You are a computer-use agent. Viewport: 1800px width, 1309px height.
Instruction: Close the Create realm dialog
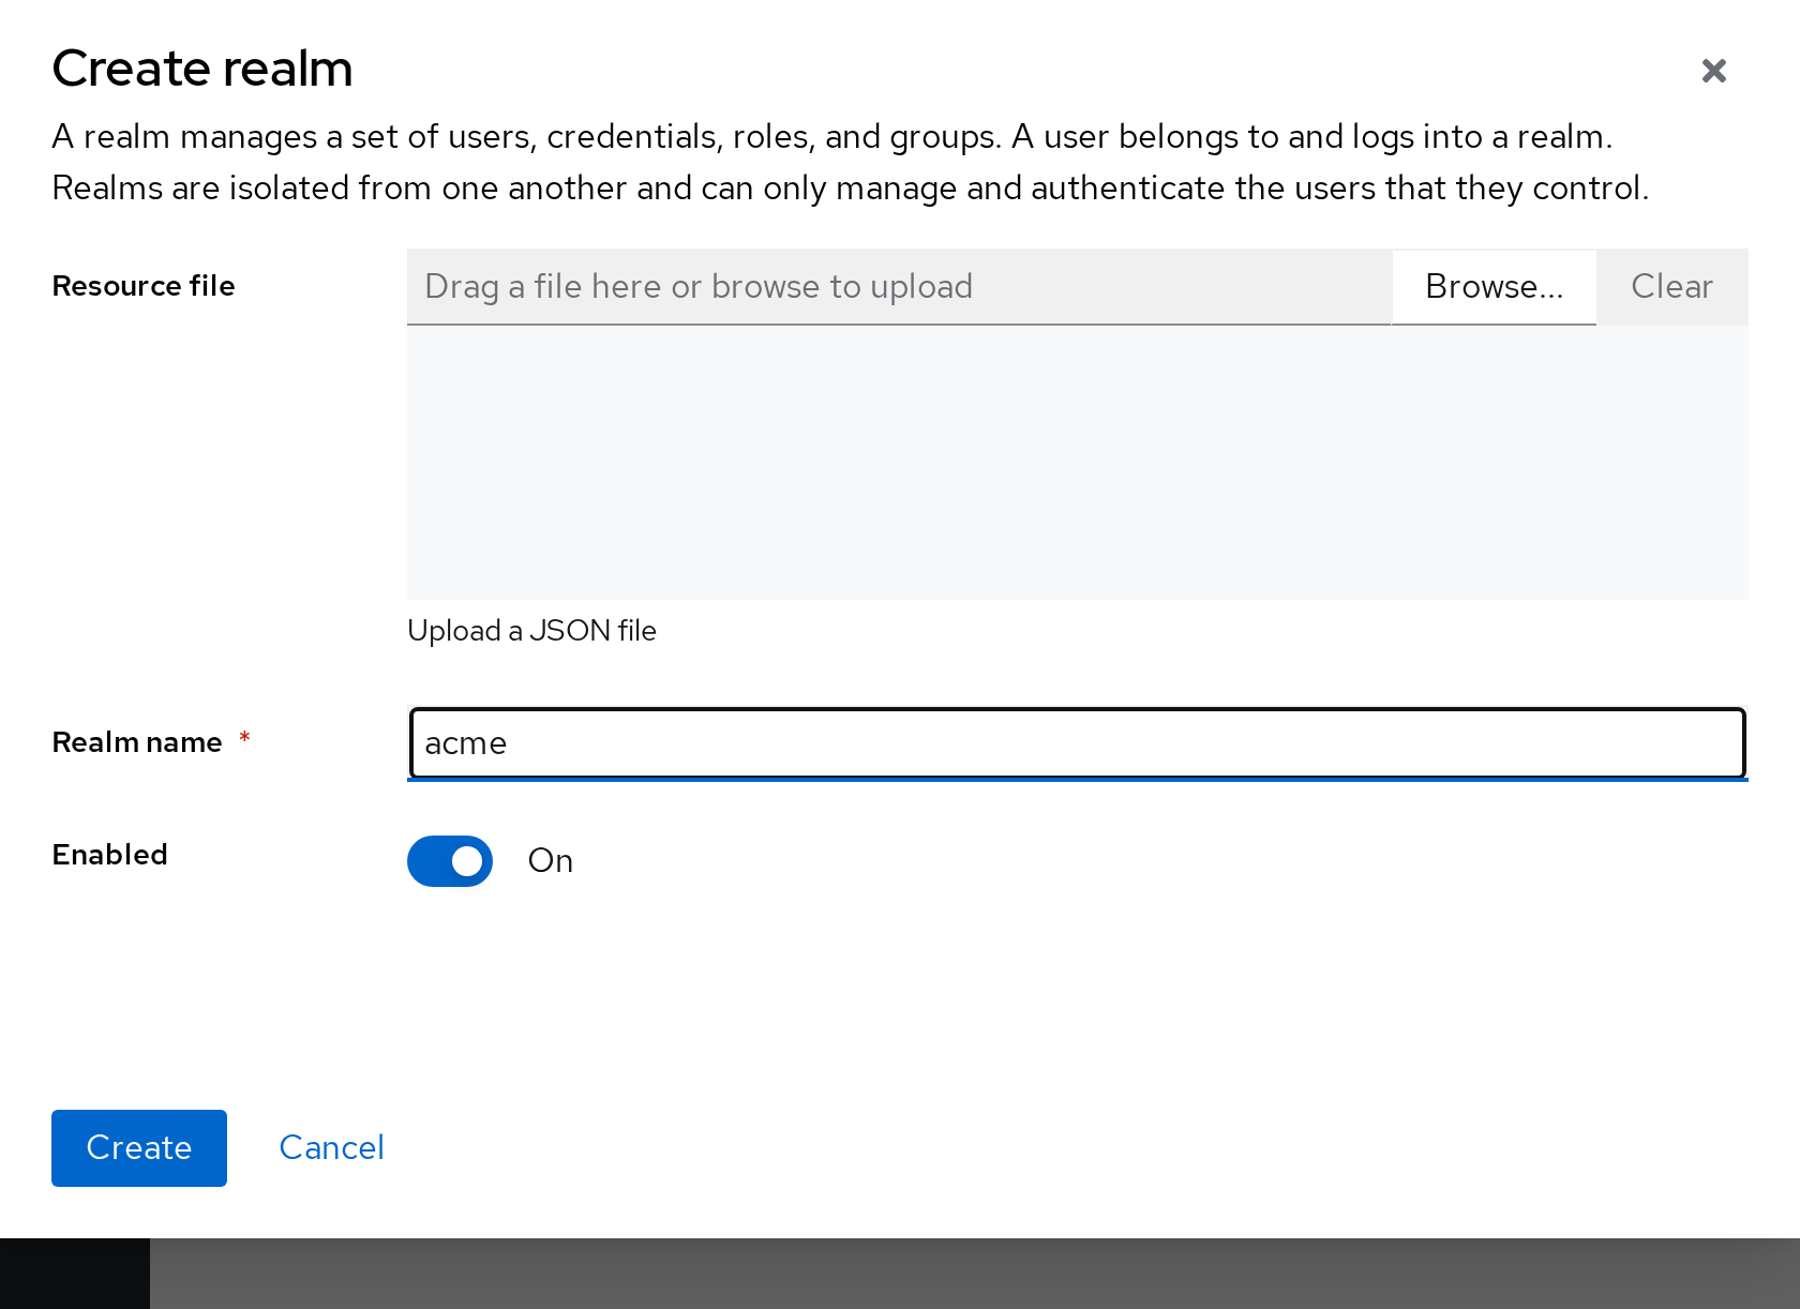(1713, 71)
